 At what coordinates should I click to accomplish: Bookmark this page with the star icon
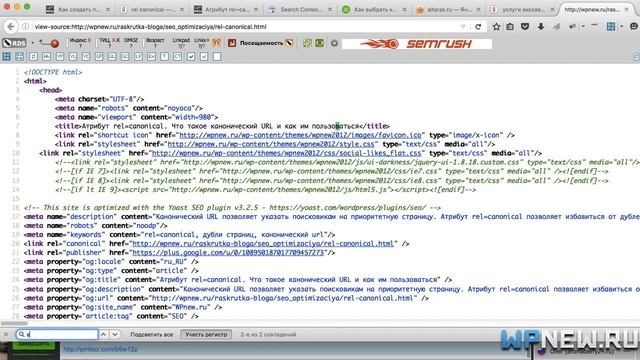pos(496,27)
